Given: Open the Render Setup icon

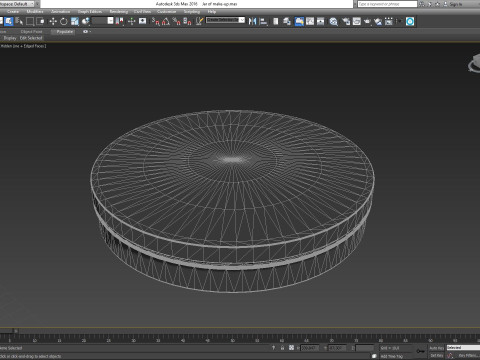Looking at the screenshot, I should coord(346,21).
